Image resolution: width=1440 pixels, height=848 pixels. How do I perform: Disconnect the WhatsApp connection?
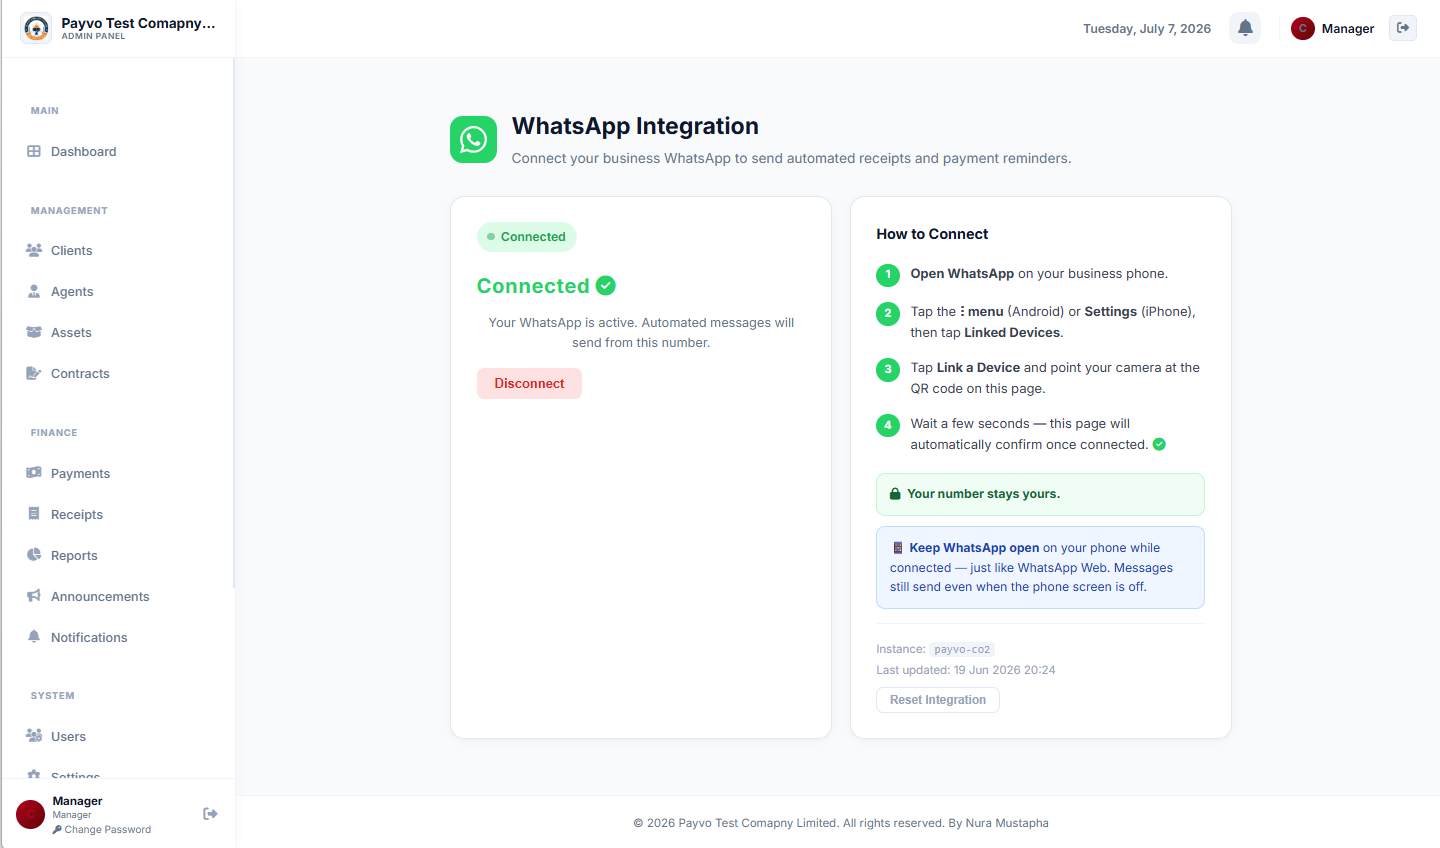pyautogui.click(x=529, y=383)
